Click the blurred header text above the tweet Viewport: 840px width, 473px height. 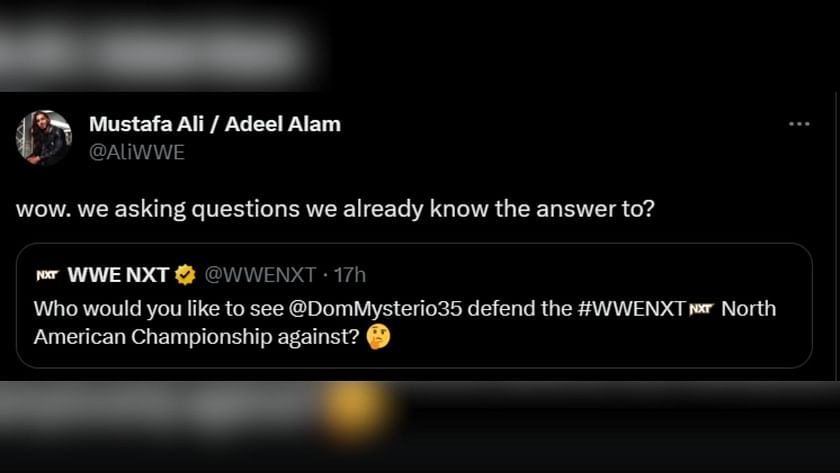tap(153, 51)
